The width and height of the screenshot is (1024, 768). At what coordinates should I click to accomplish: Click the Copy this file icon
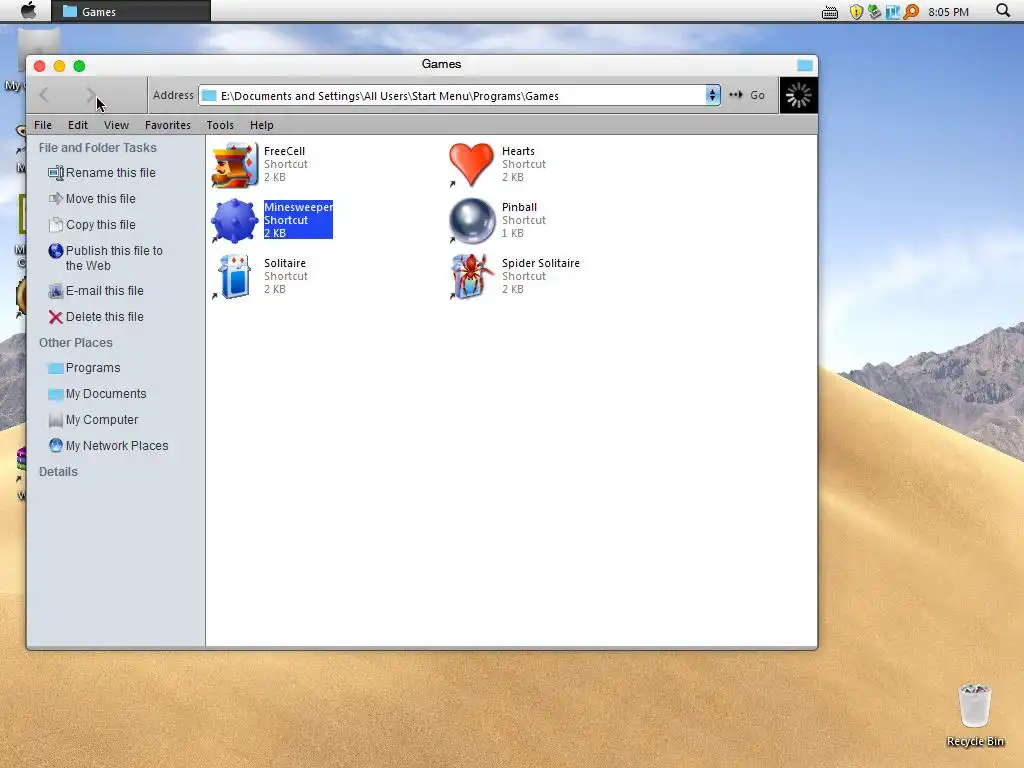pyautogui.click(x=56, y=225)
